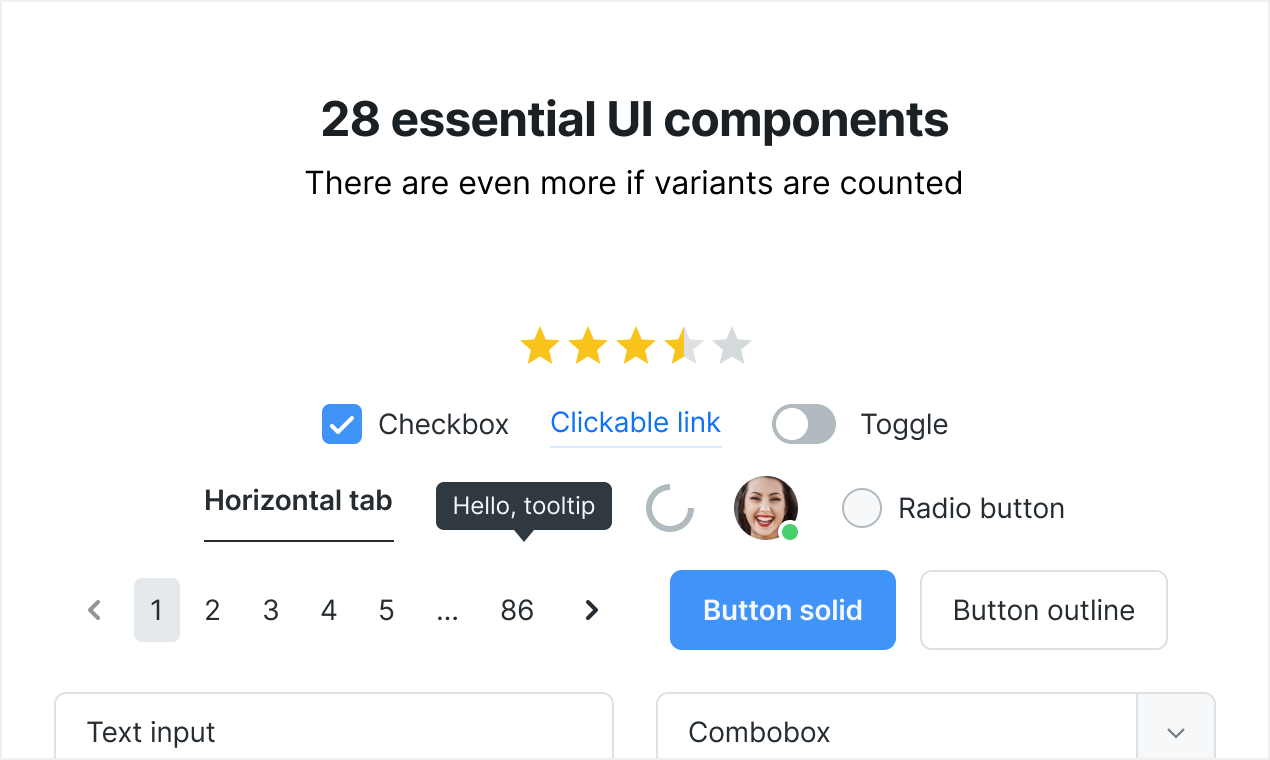Go to previous page with left chevron
The width and height of the screenshot is (1270, 760).
(x=95, y=610)
